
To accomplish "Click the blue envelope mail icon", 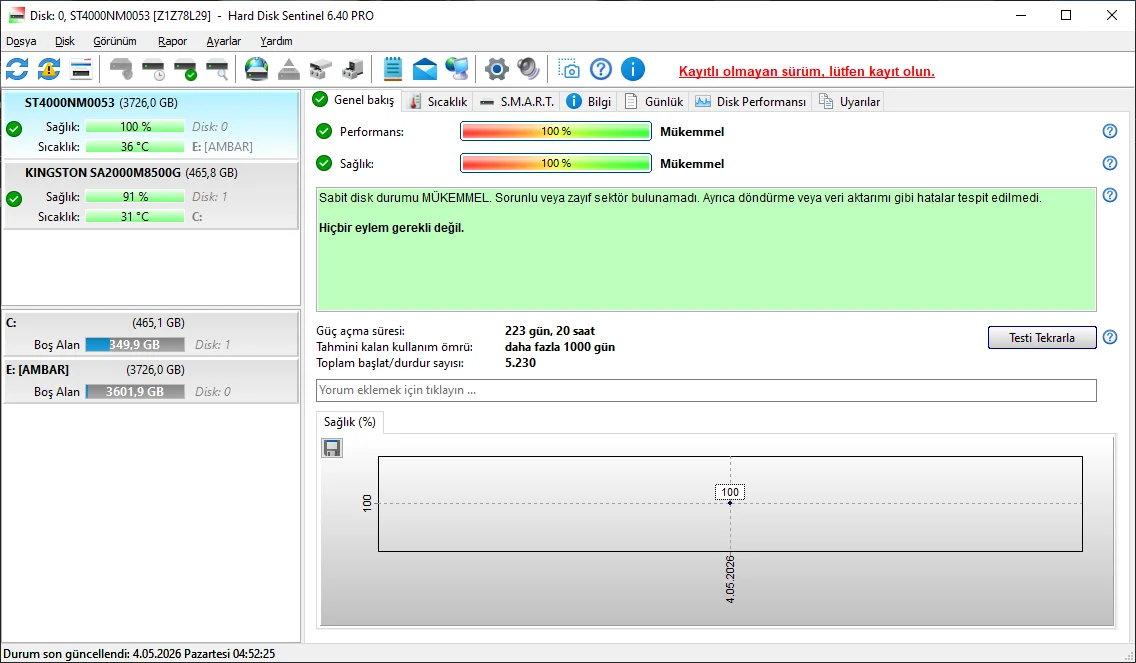I will (425, 70).
